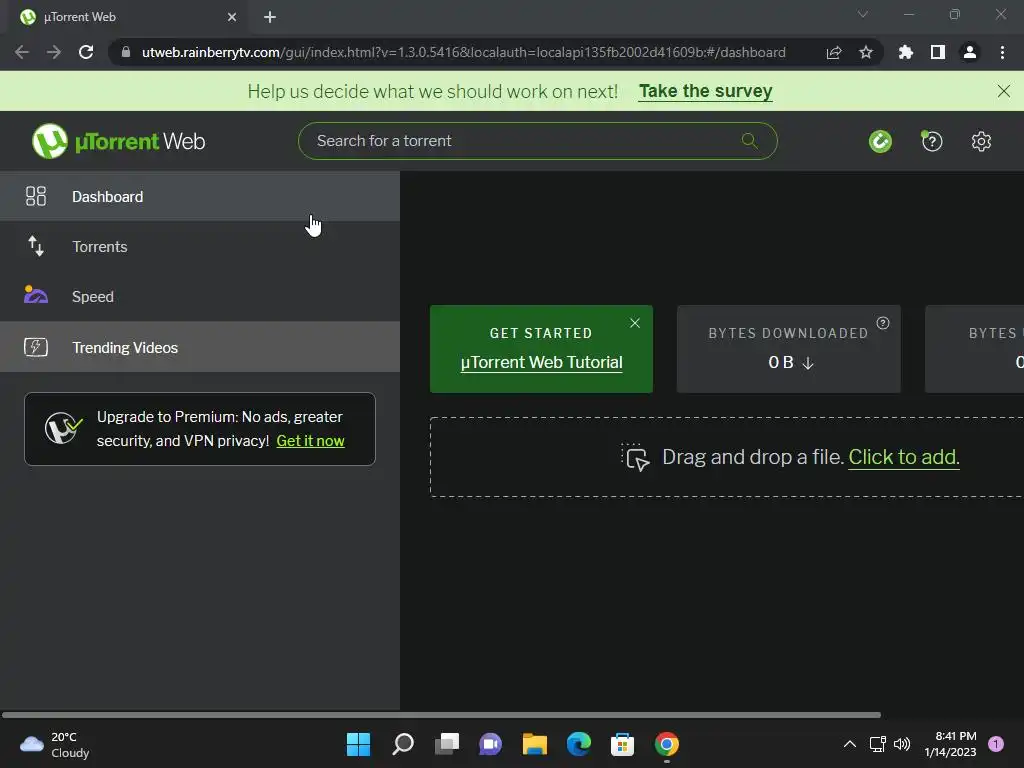Click the drag and drop file icon

[x=635, y=457]
